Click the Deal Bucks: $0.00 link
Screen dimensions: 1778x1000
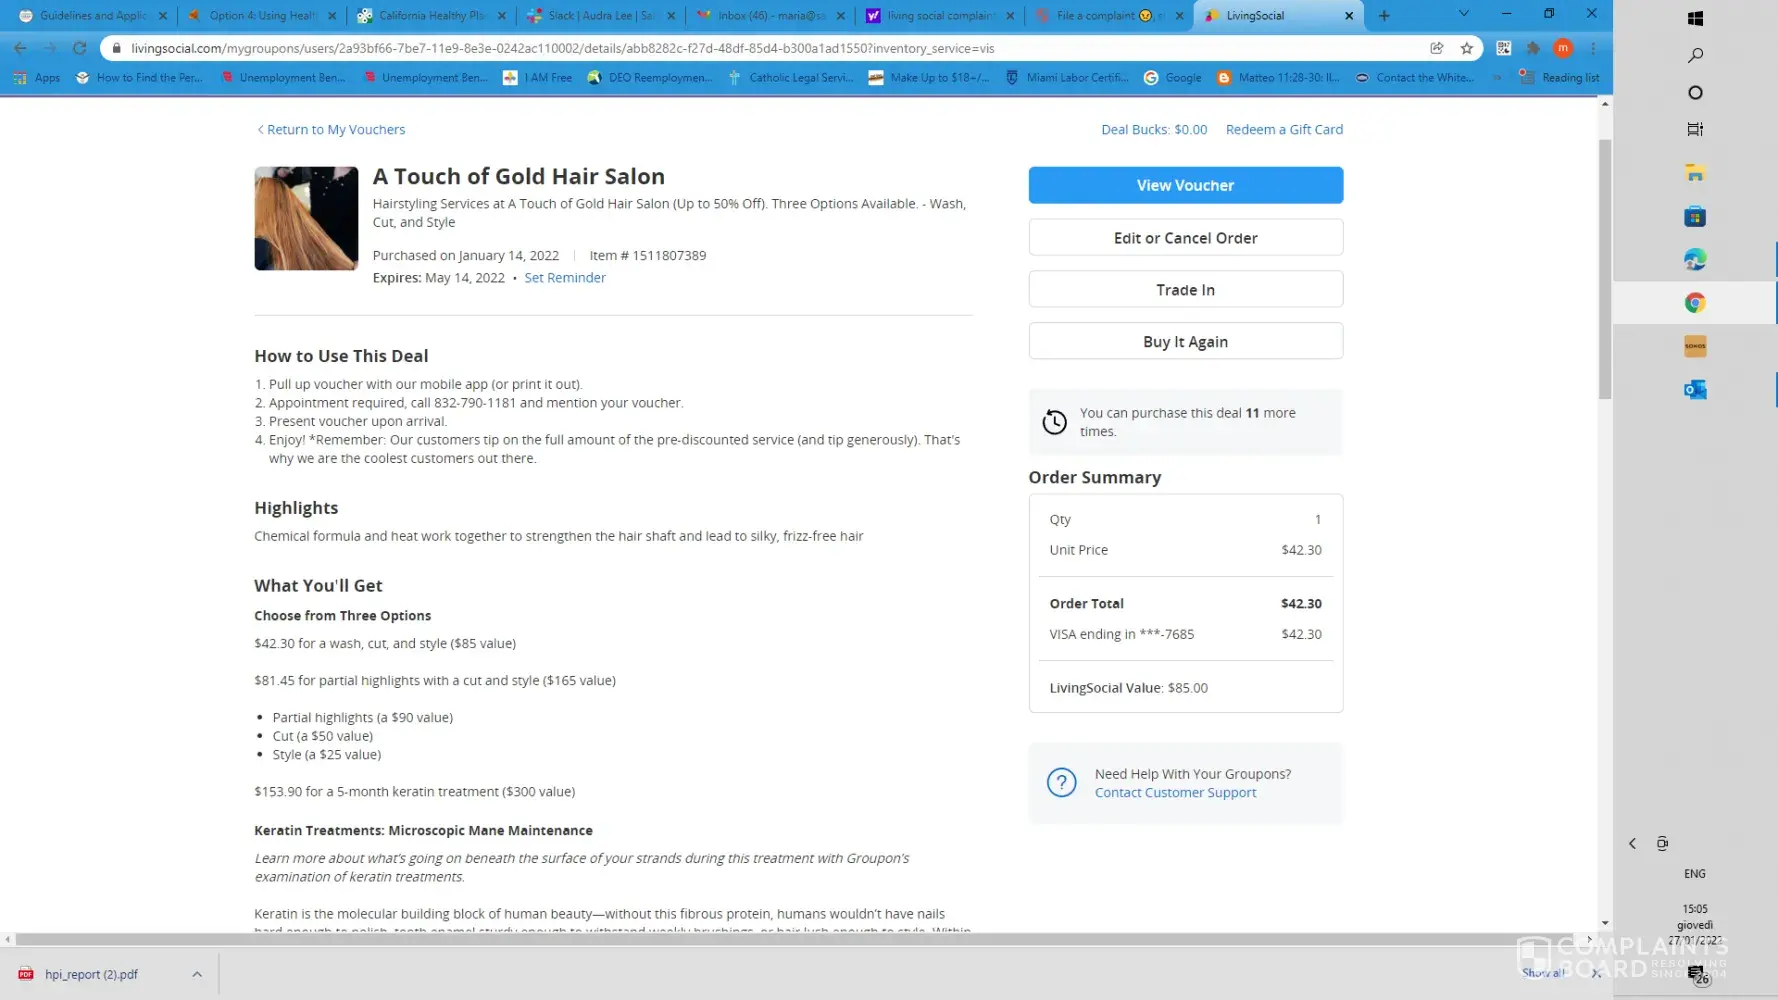pos(1154,130)
